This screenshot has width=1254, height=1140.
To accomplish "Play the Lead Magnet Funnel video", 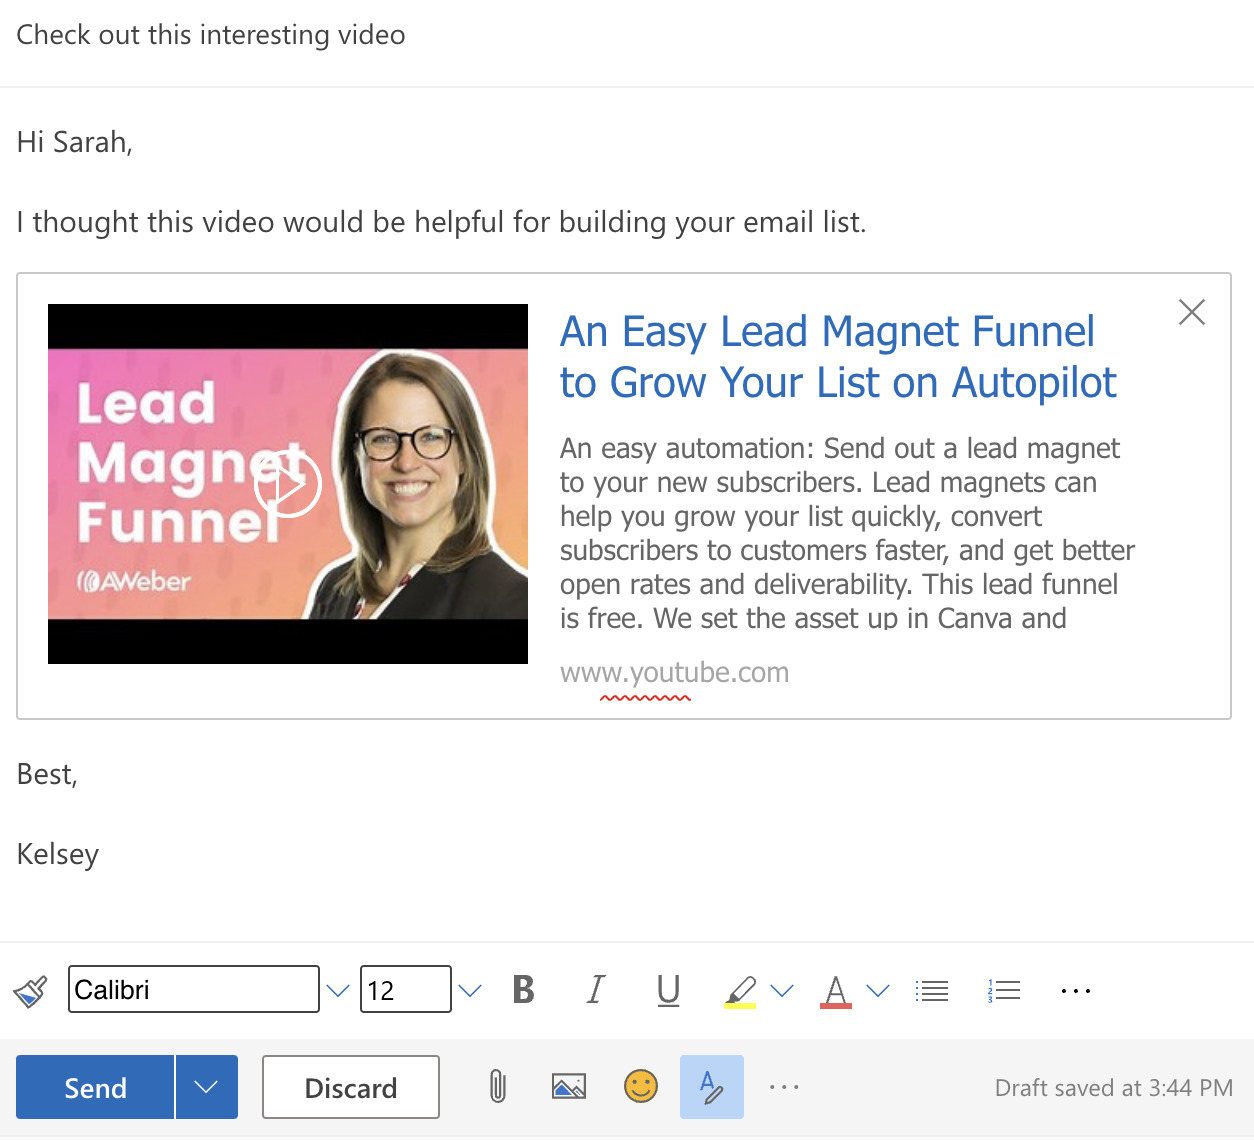I will pos(288,483).
